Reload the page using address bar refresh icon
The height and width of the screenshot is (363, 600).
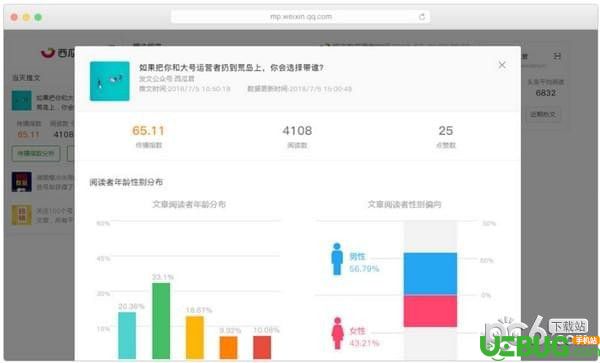point(422,17)
